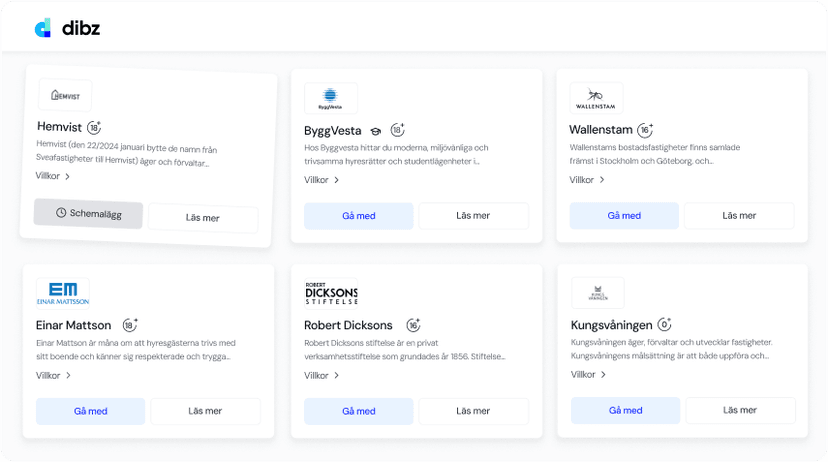Viewport: 828px width, 462px height.
Task: Click the student graduation cap icon on ByggVesta
Action: click(376, 131)
